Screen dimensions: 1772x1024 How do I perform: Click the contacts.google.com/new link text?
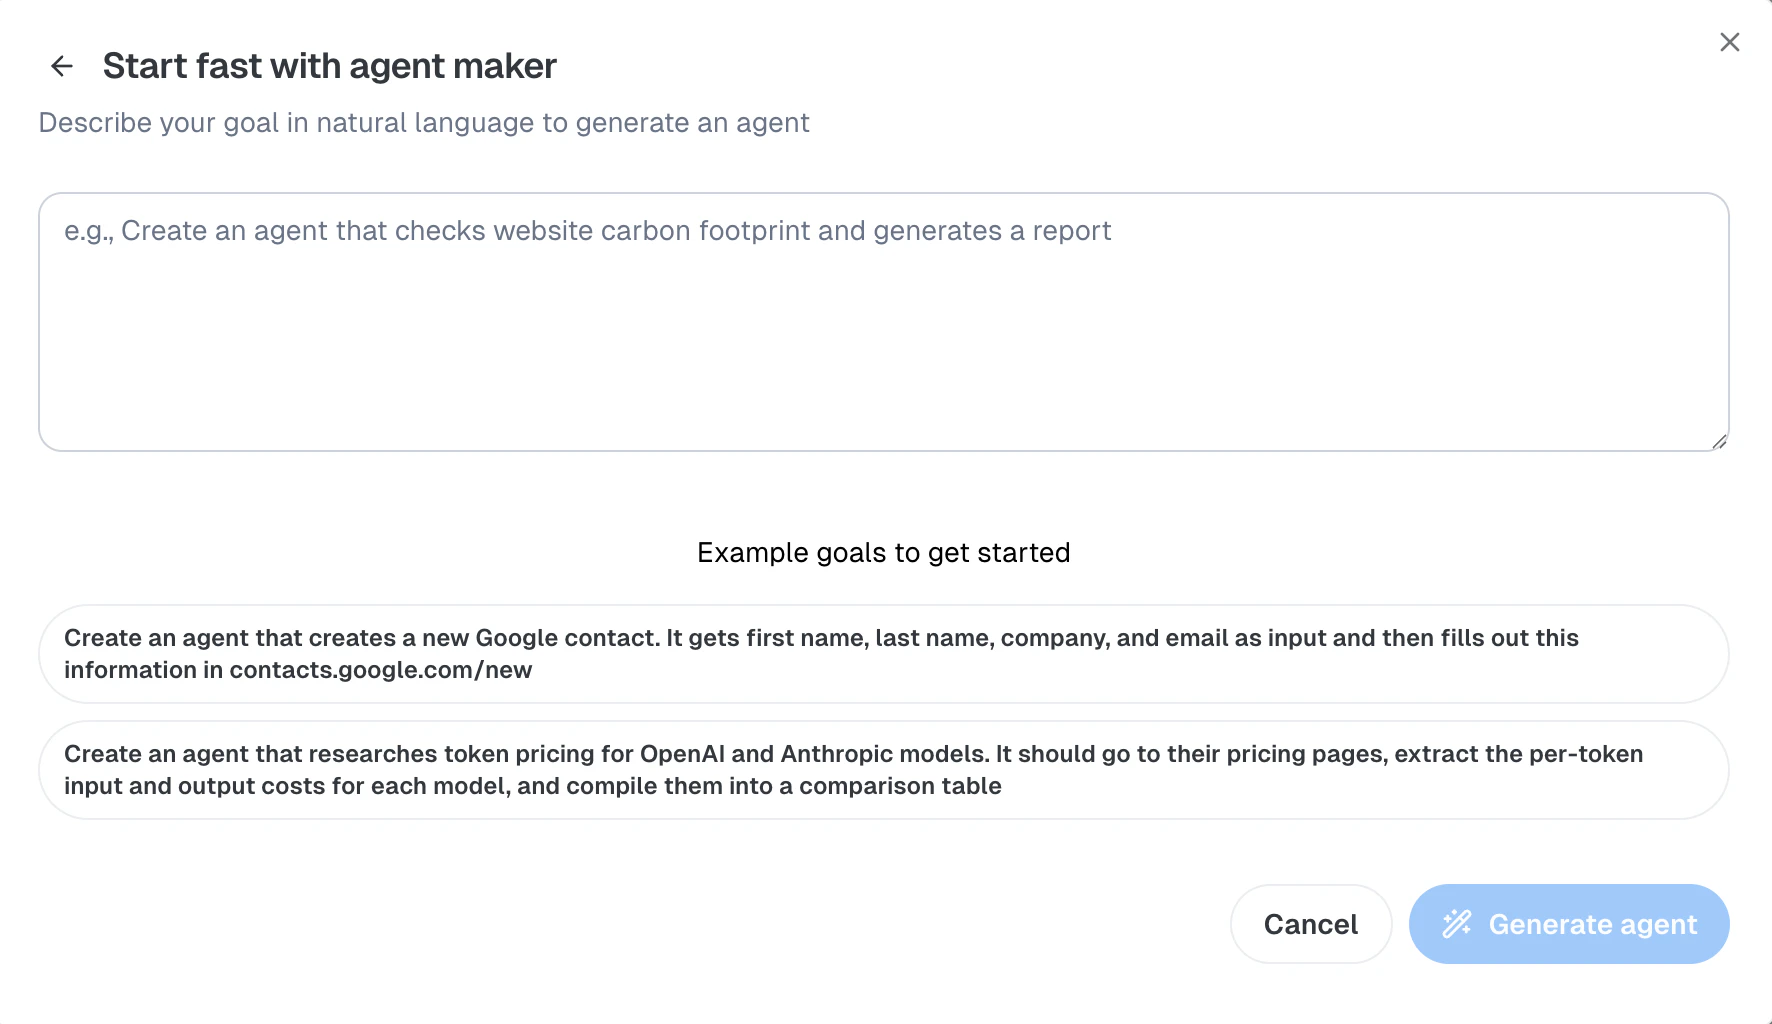pos(381,670)
